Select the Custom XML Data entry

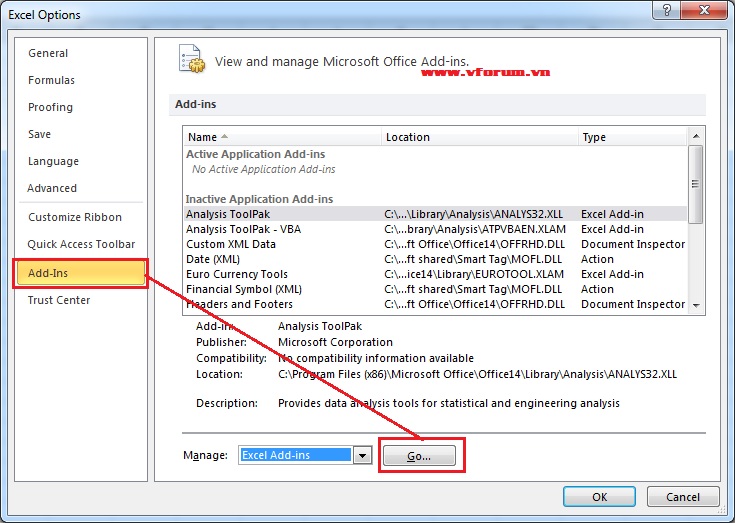tap(435, 244)
